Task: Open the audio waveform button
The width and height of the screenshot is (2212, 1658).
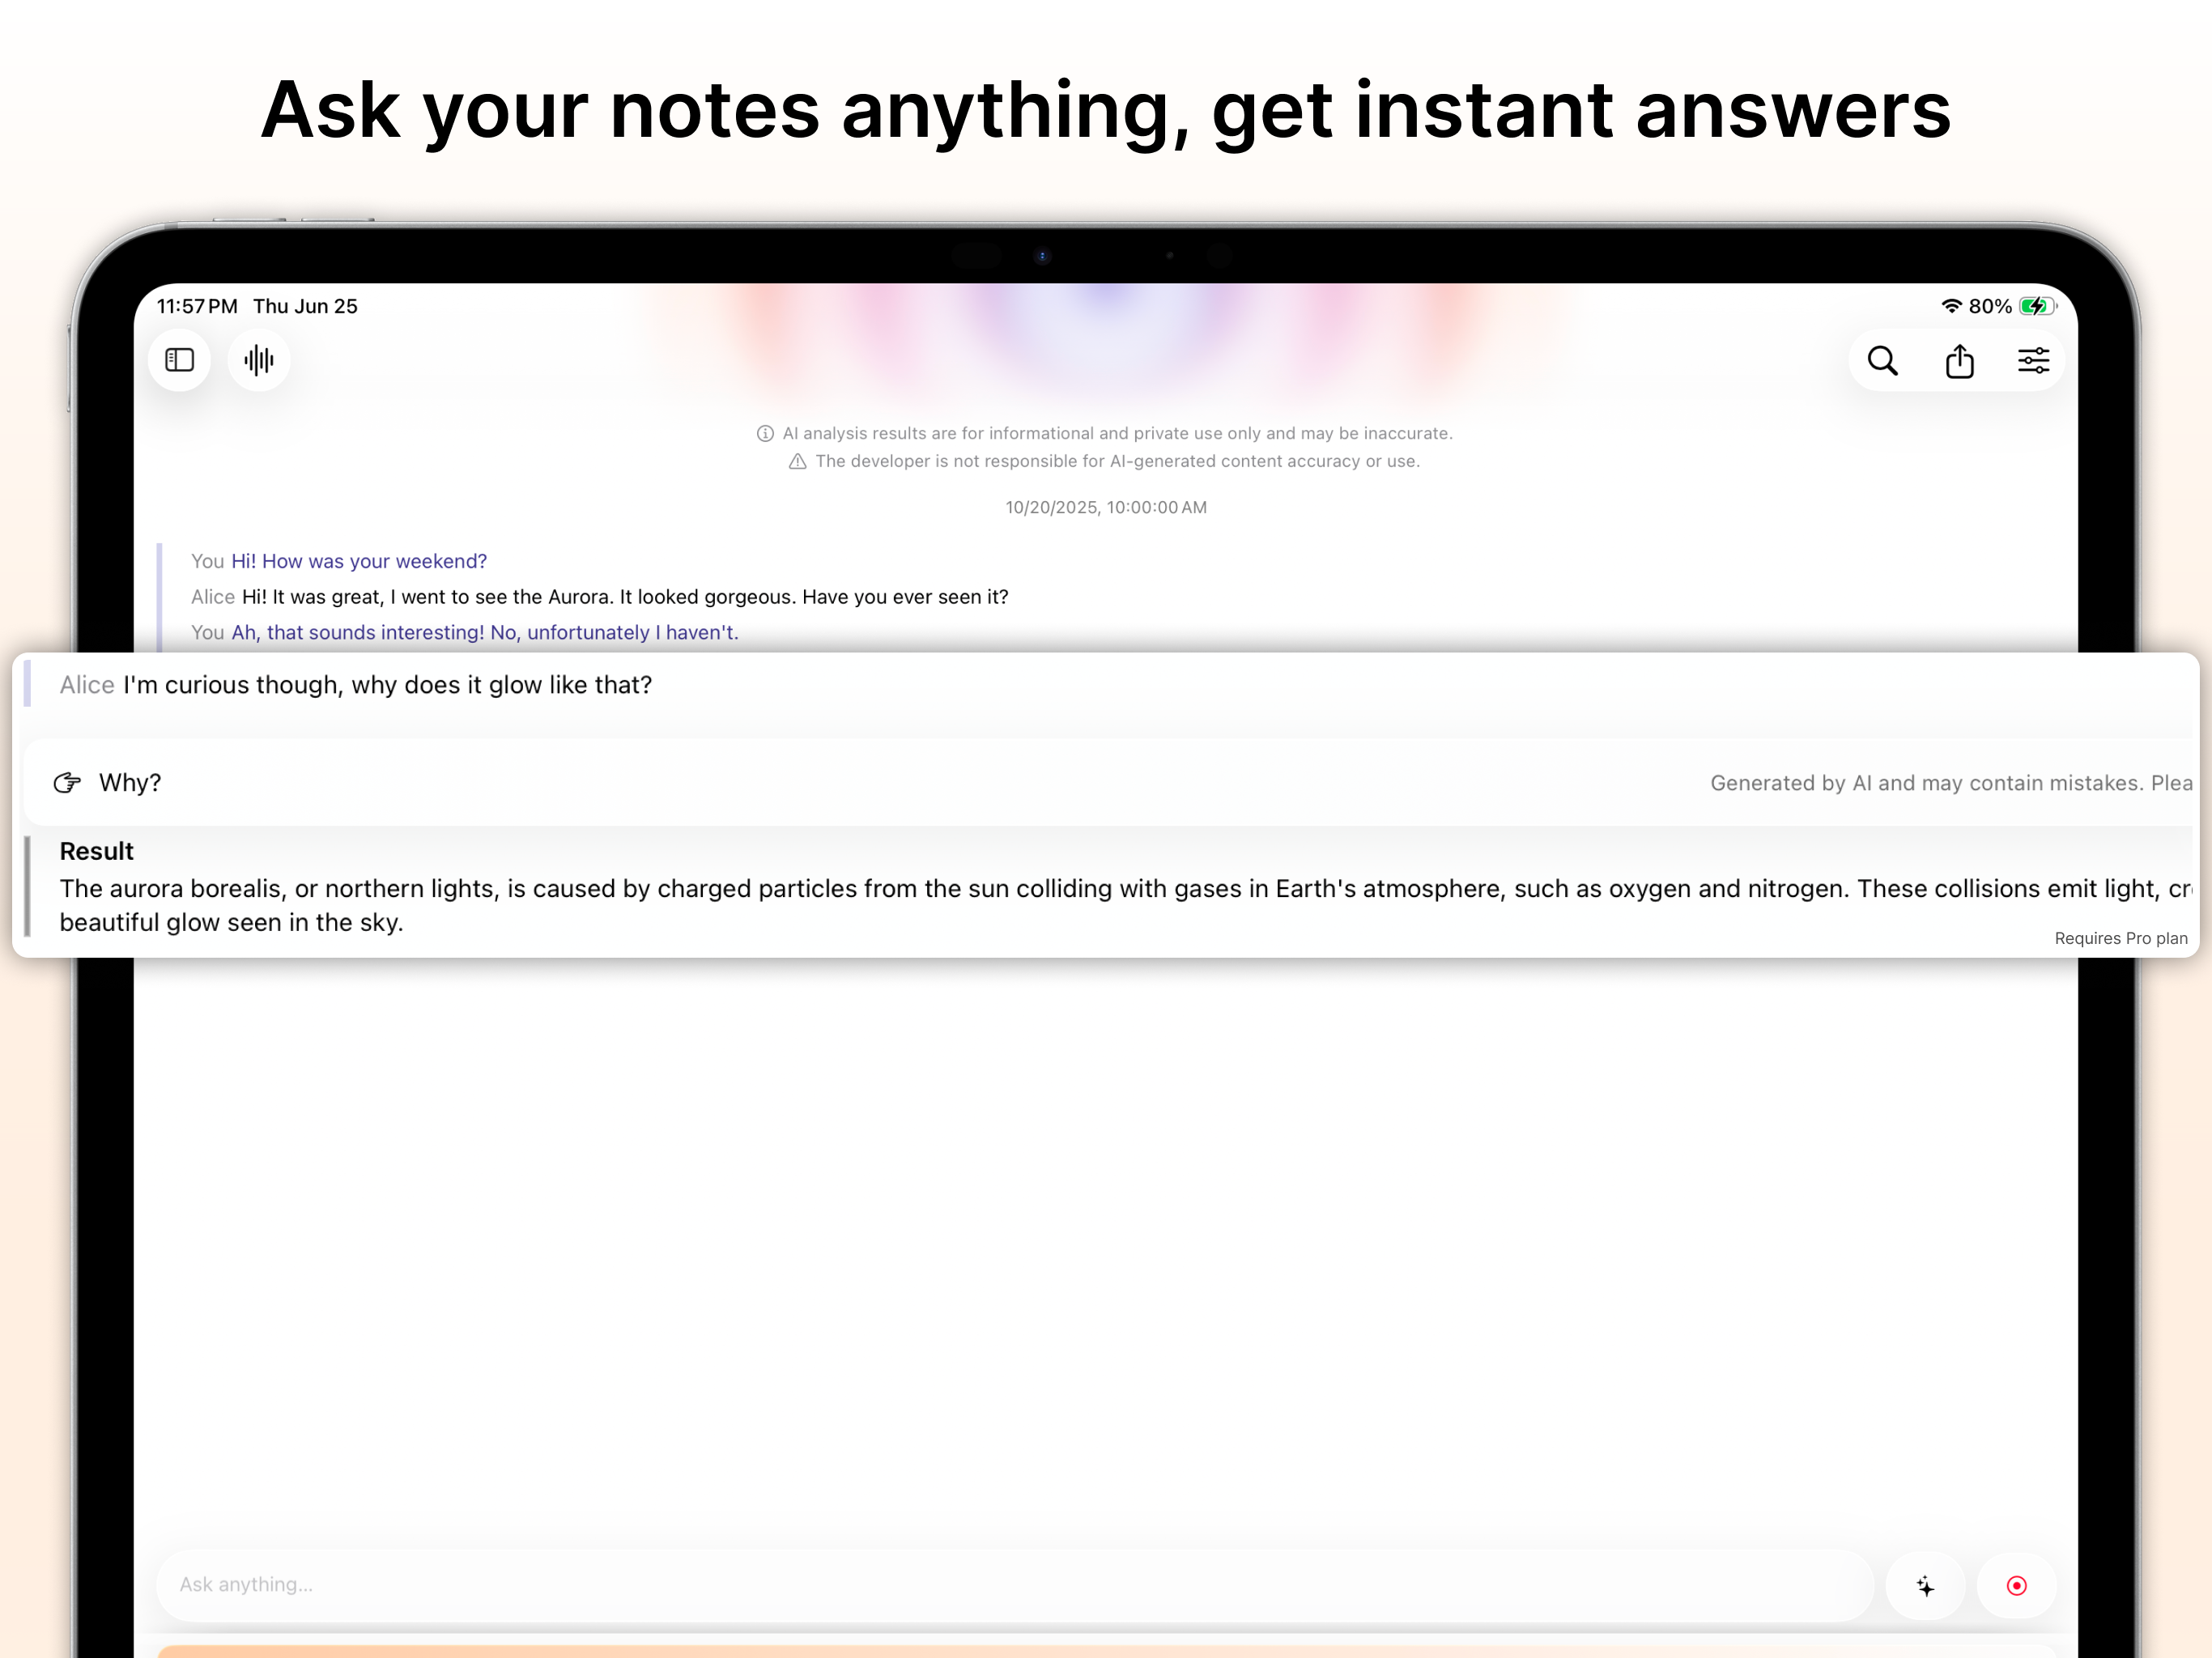Action: pos(259,360)
